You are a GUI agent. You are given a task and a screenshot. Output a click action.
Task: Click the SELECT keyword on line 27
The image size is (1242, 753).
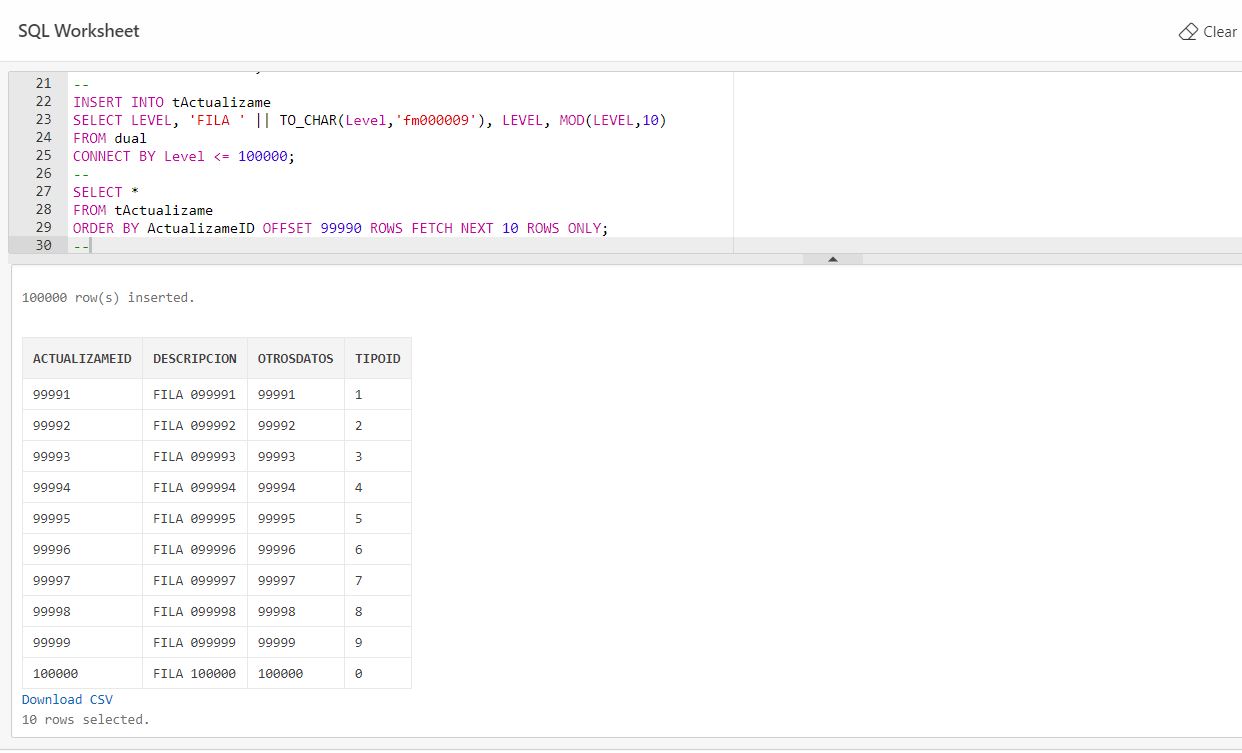(x=96, y=192)
